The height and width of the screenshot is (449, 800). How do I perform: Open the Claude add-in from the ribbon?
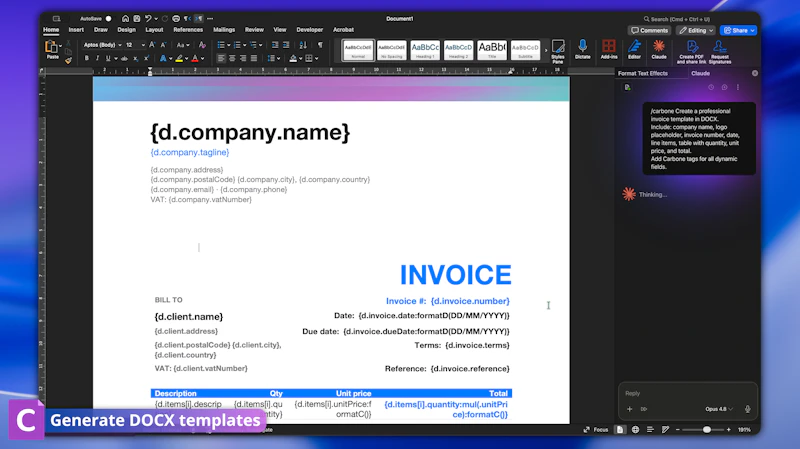(x=659, y=50)
